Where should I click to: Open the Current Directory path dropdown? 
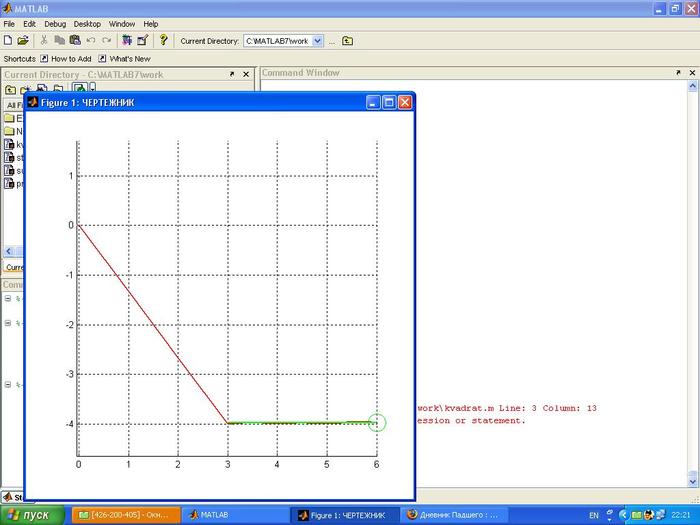click(x=318, y=41)
